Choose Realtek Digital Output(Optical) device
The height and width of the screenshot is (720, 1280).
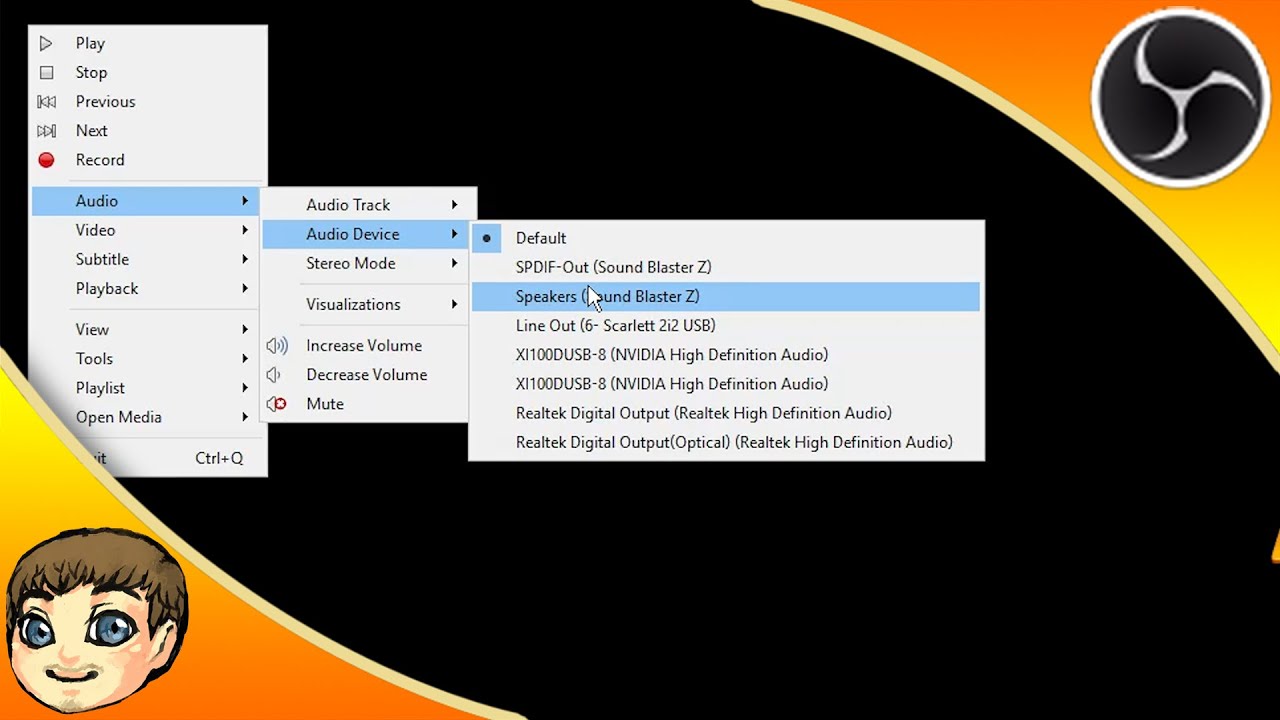point(726,442)
